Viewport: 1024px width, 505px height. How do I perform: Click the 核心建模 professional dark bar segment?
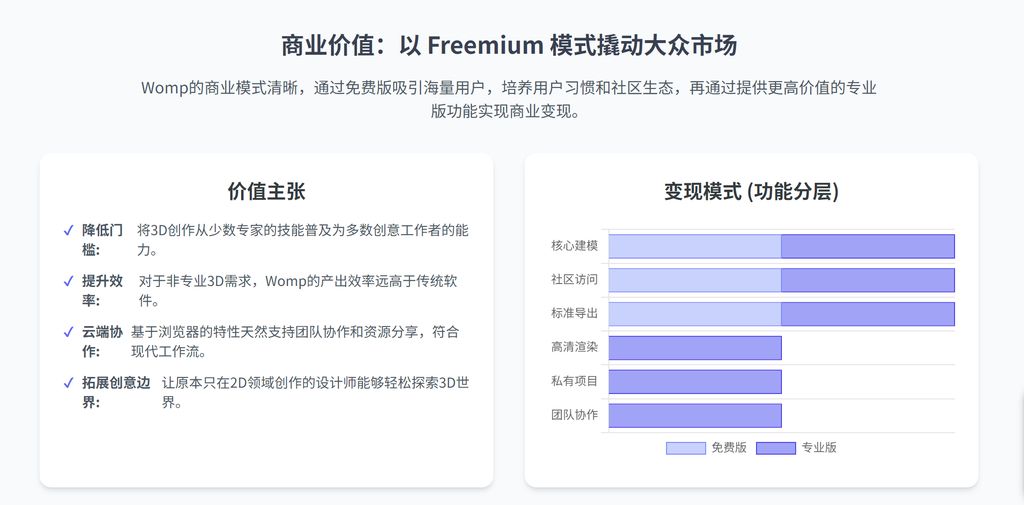tap(867, 246)
